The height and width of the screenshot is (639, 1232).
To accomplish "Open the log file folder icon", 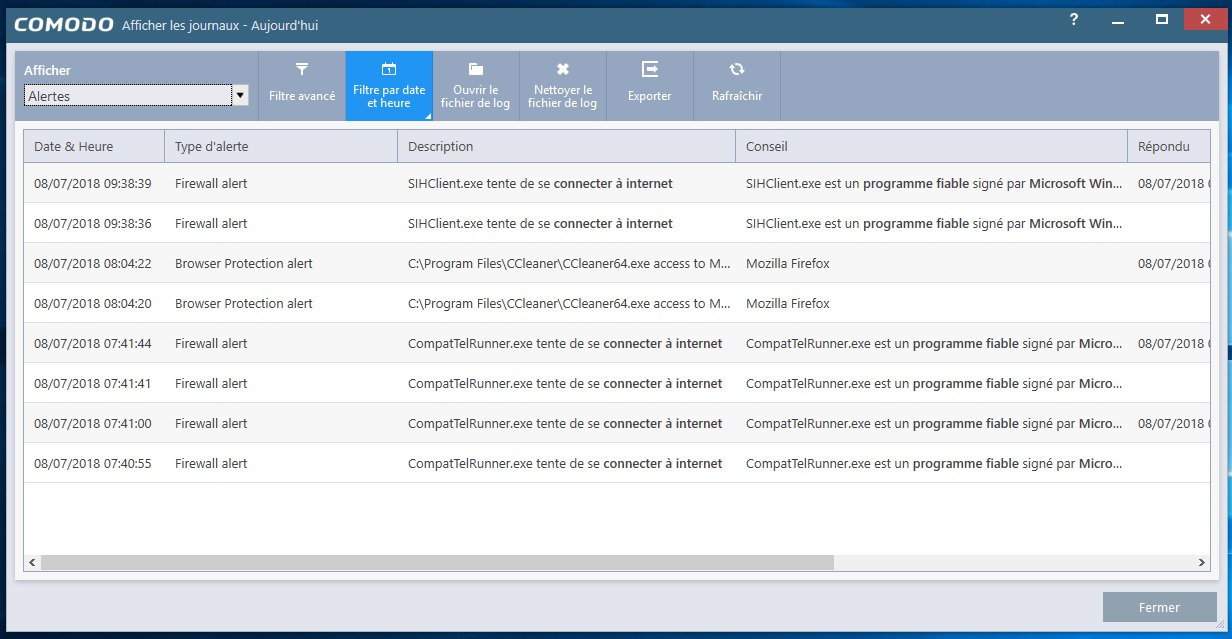I will [476, 70].
